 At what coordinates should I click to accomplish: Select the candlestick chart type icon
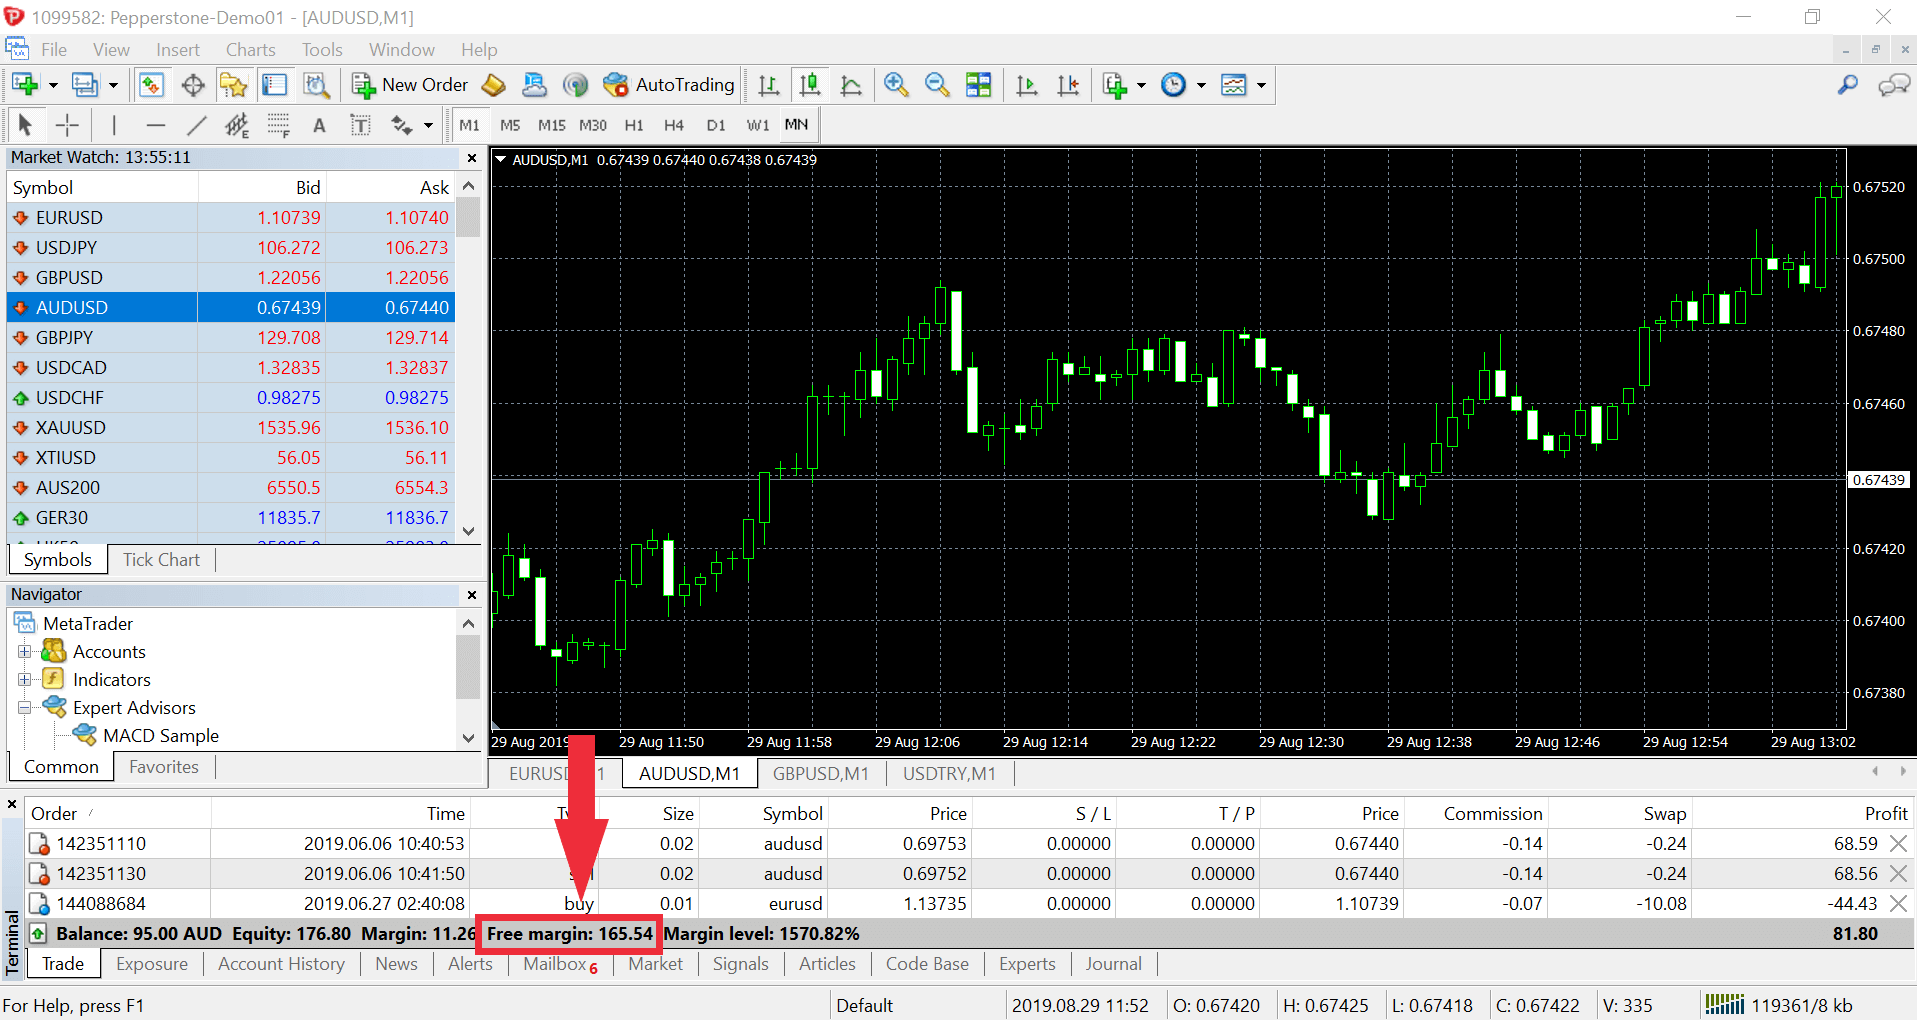[x=810, y=85]
